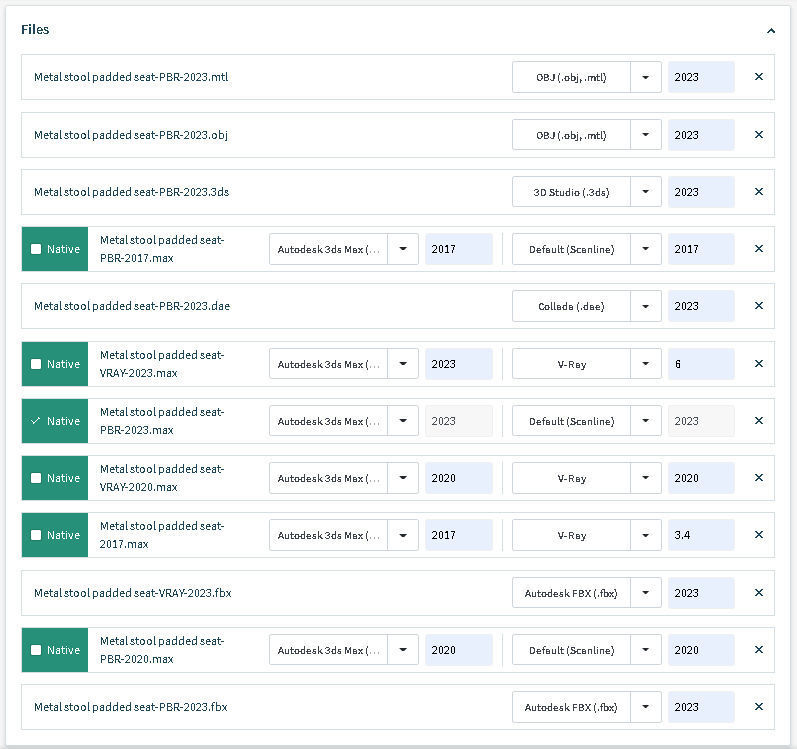Screen dimensions: 797x749
Task: Click version field for PBR-2023.obj
Action: 700,135
